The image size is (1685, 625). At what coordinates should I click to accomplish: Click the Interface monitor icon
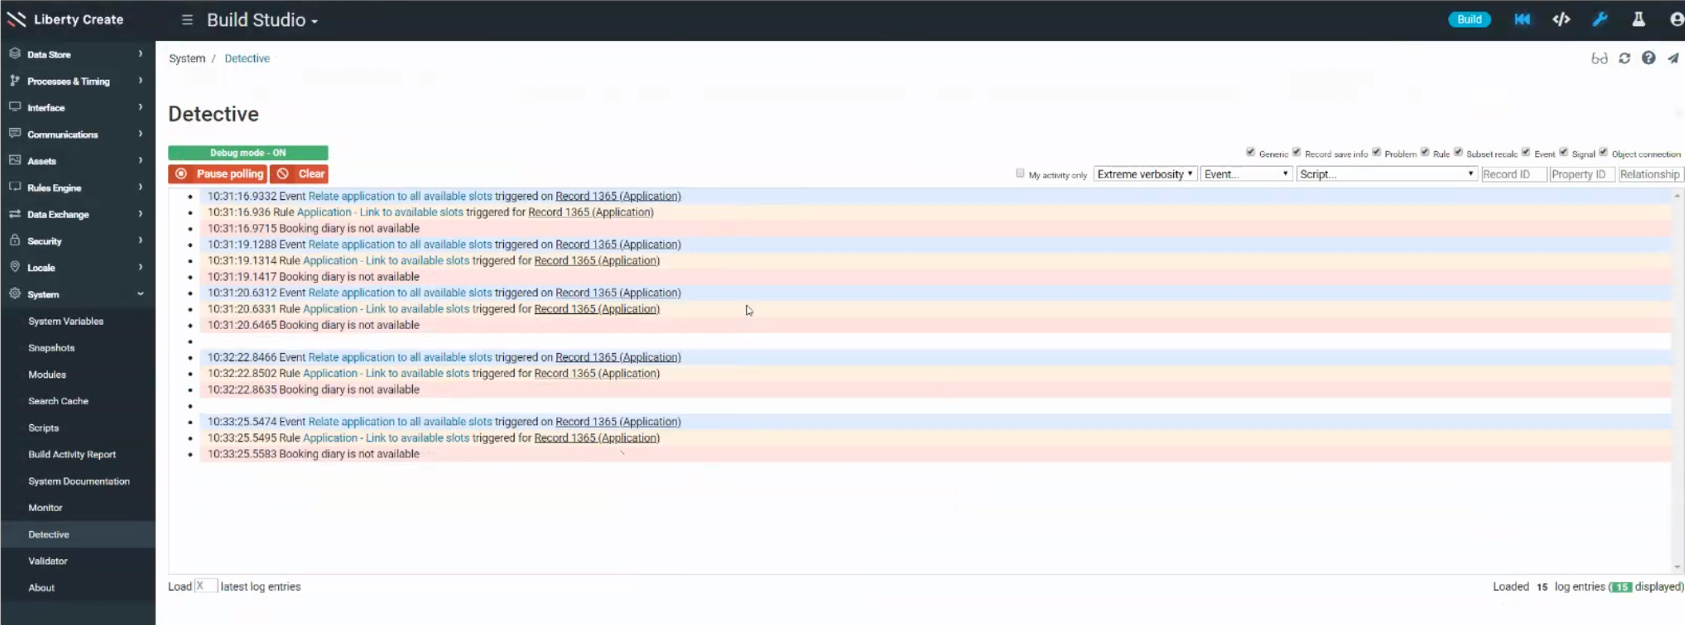[x=15, y=107]
